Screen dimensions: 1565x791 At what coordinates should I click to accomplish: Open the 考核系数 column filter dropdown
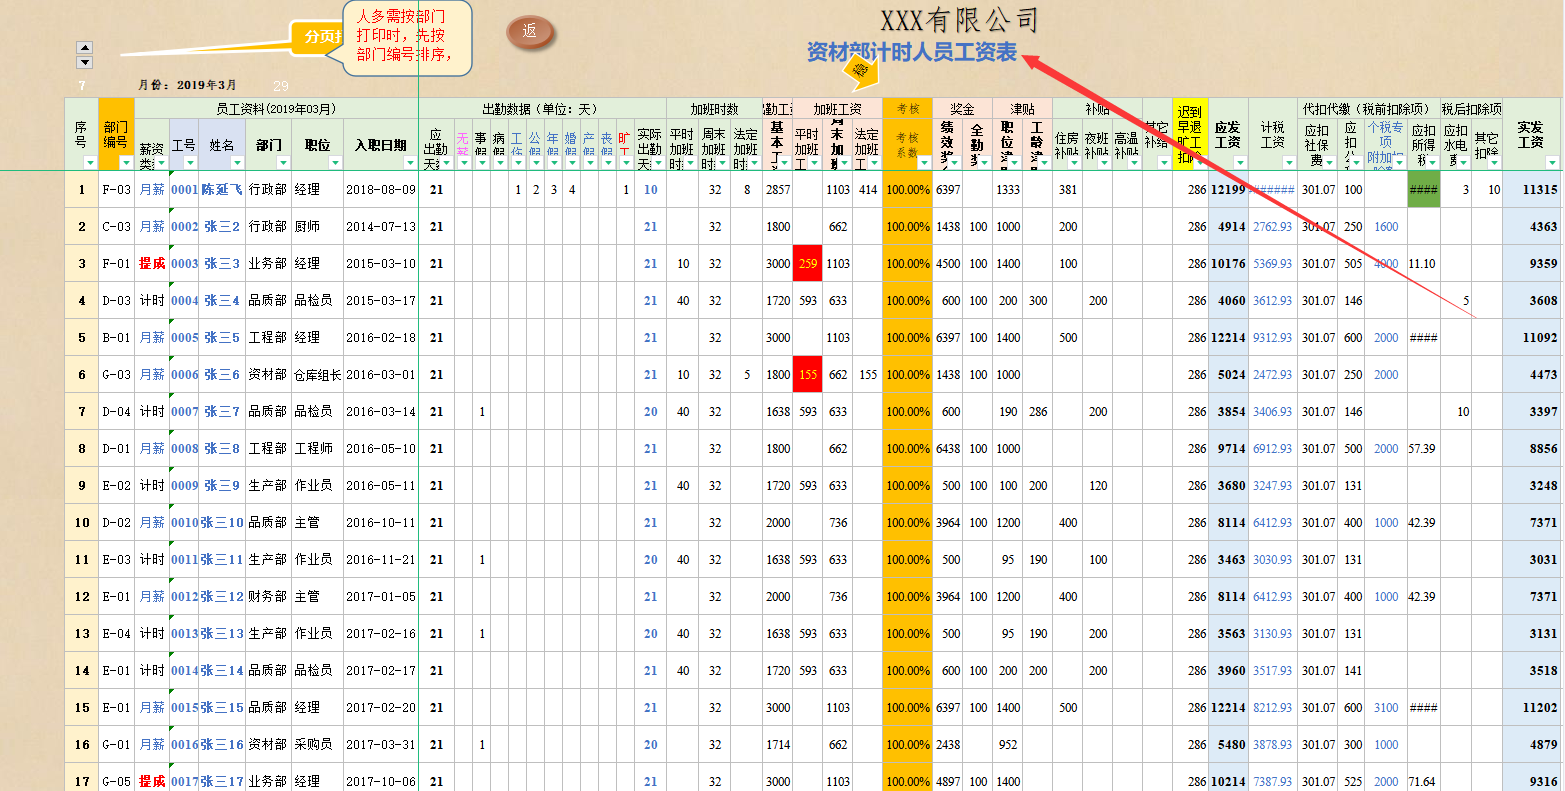coord(923,162)
